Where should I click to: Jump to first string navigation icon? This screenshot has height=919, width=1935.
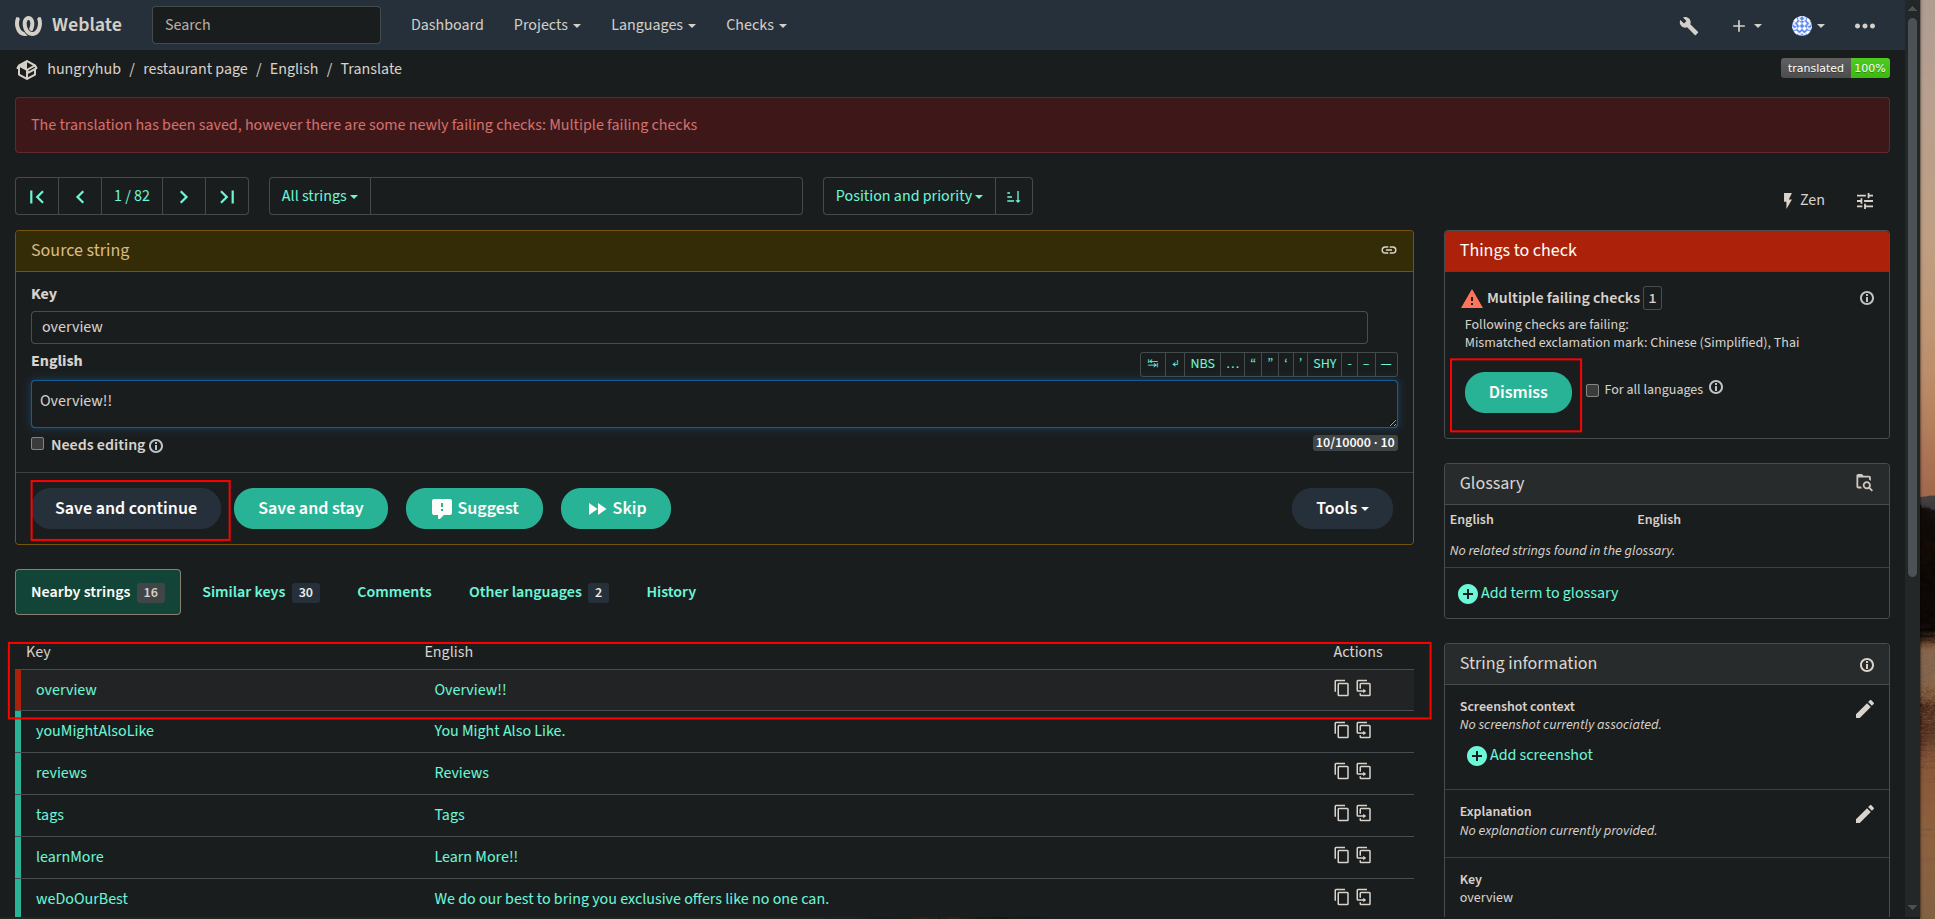37,197
